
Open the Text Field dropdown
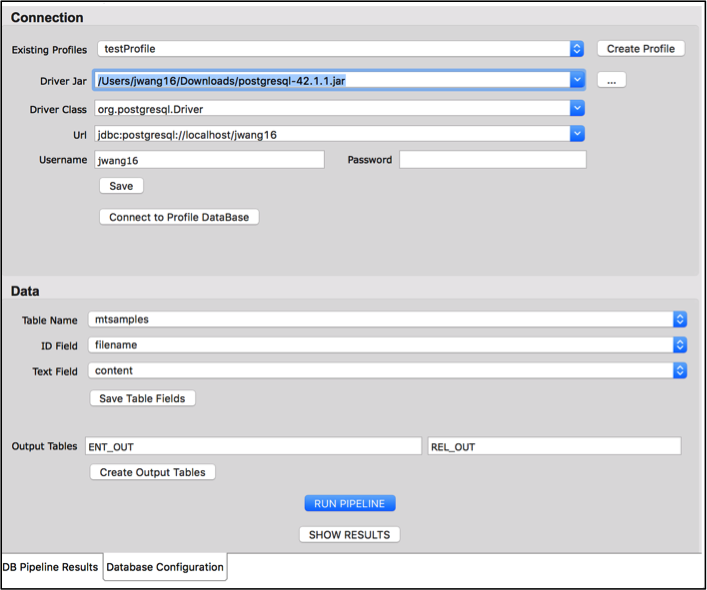click(680, 370)
